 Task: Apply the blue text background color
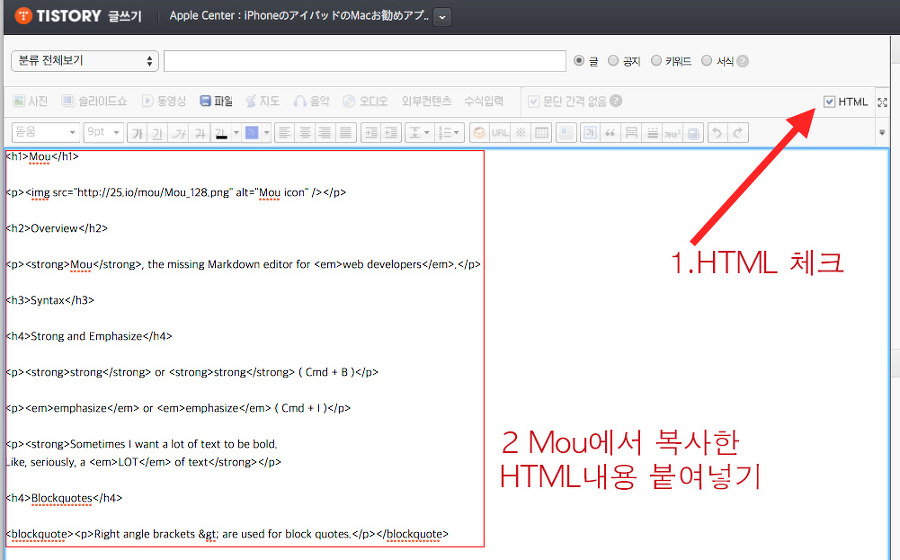(x=251, y=133)
